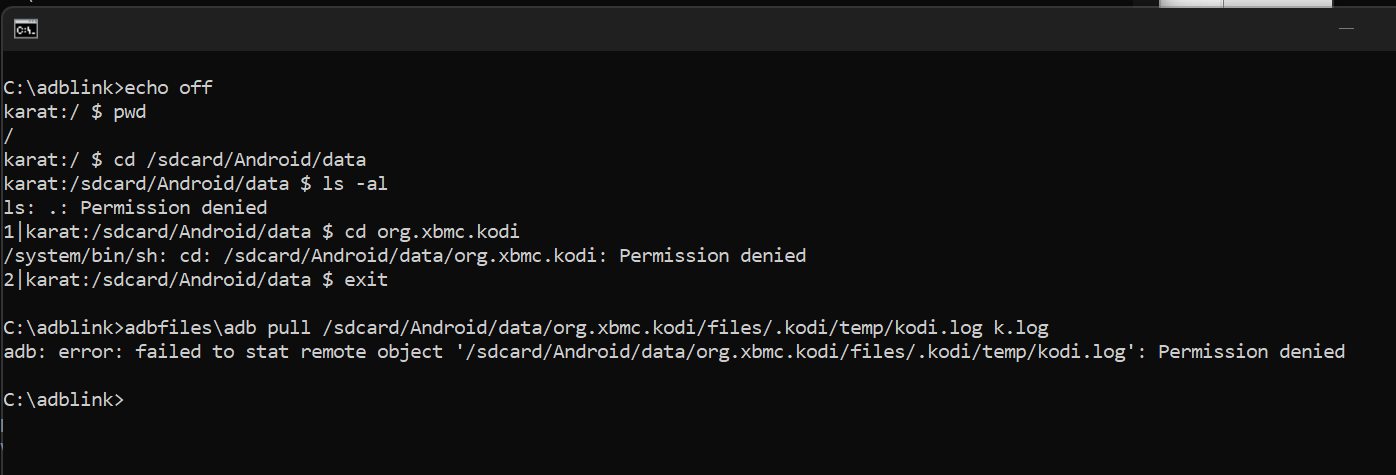Image resolution: width=1396 pixels, height=475 pixels.
Task: Click the empty Command Prompt title bar
Action: [680, 30]
